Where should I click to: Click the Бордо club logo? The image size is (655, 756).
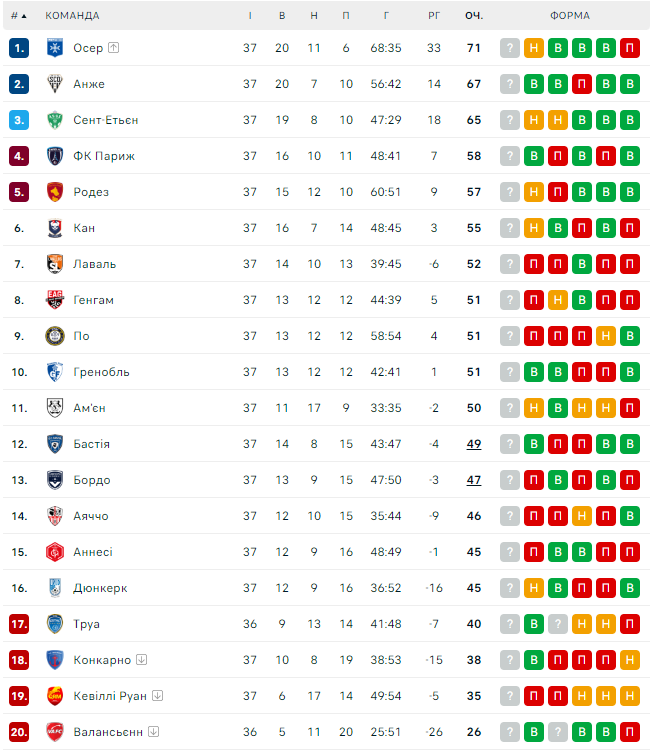pyautogui.click(x=55, y=480)
